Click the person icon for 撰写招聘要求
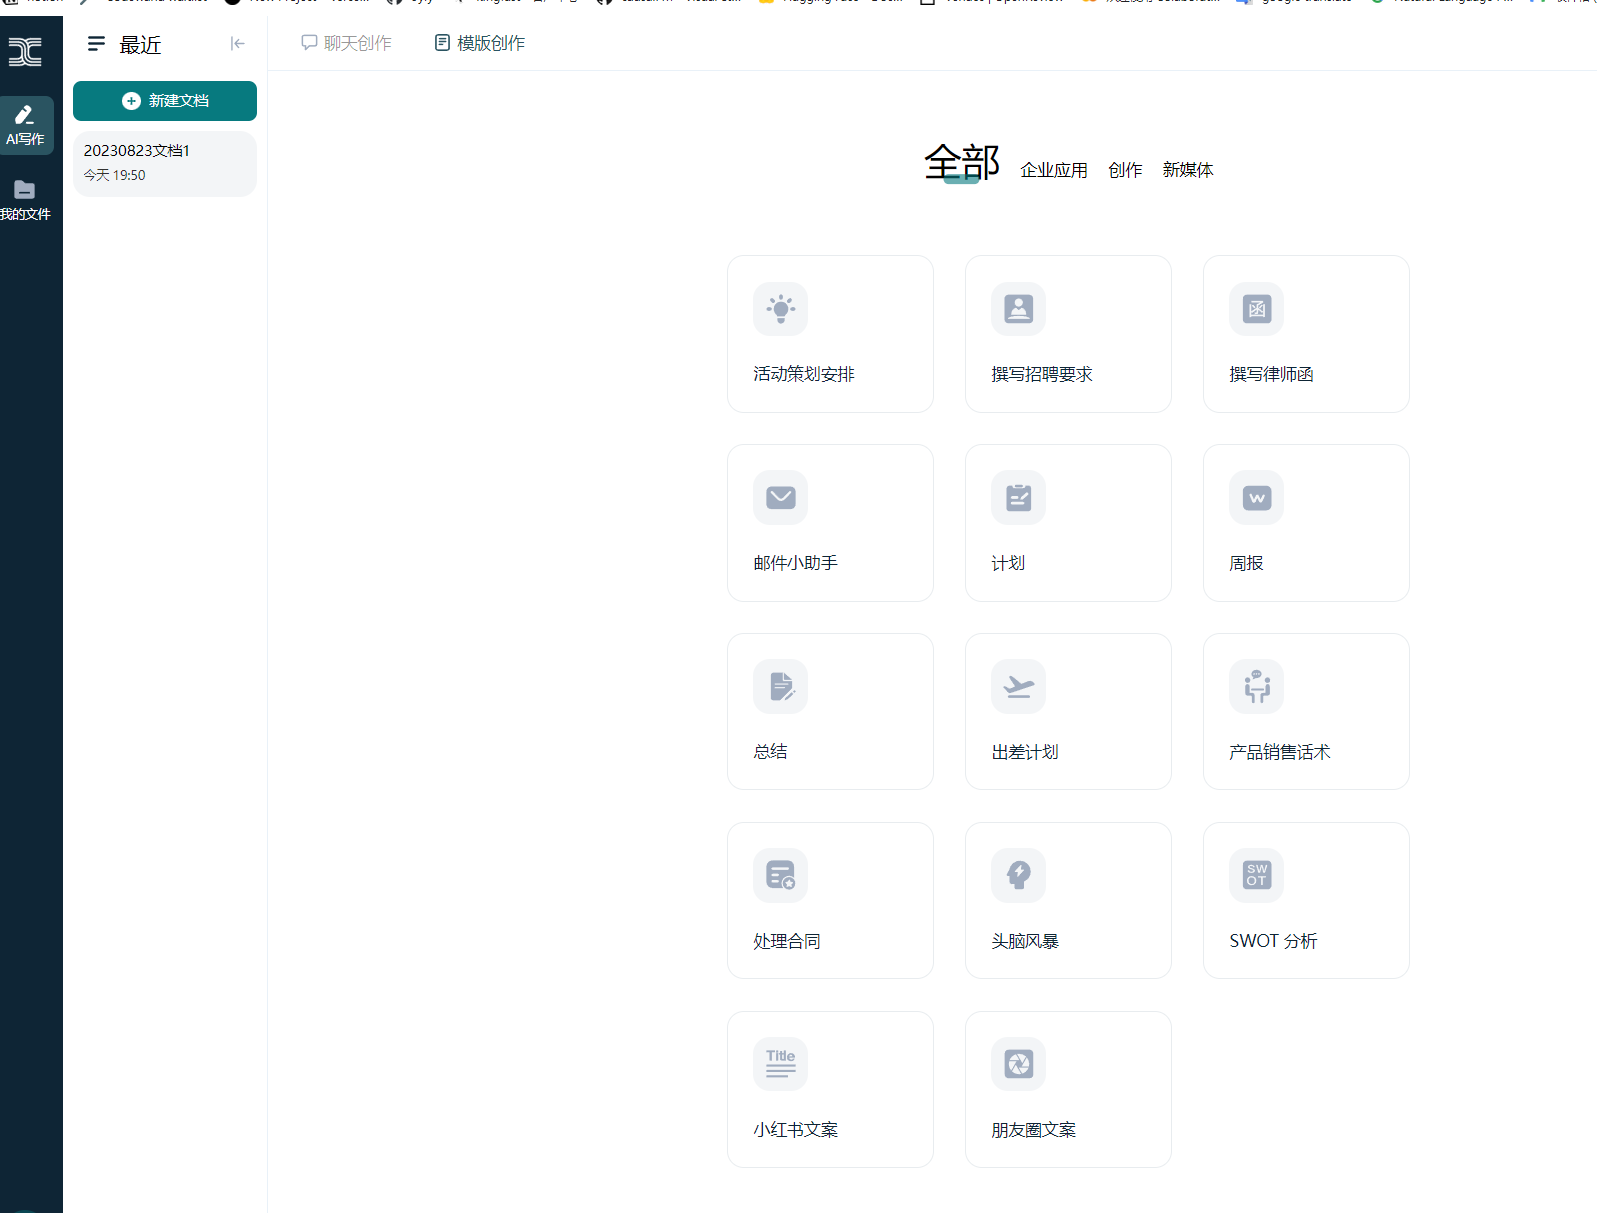 1018,309
